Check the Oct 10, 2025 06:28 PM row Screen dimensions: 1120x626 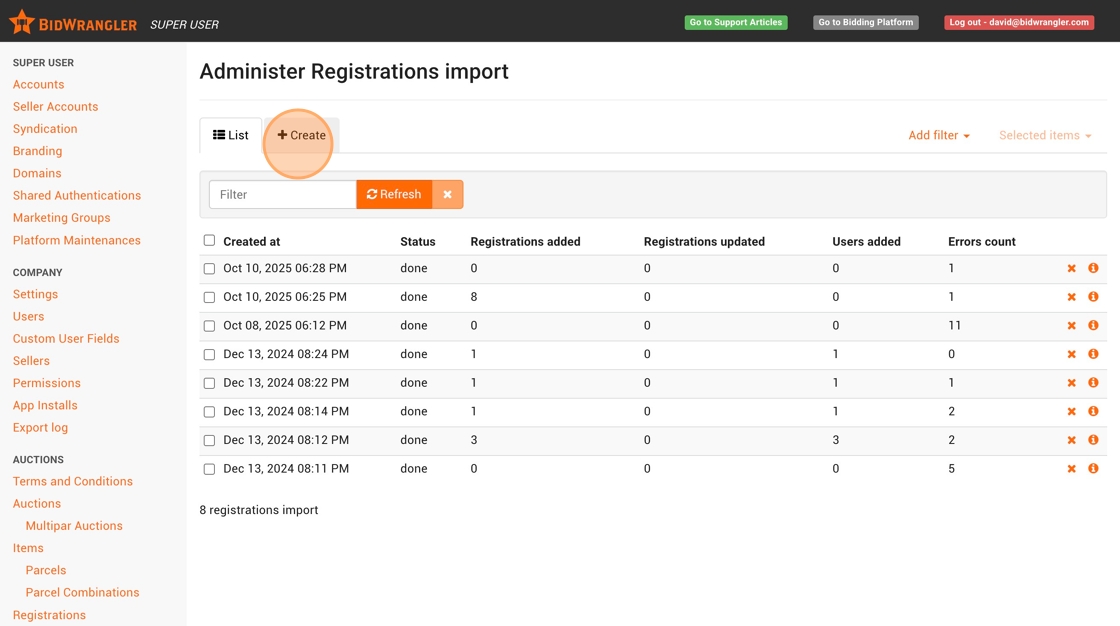click(209, 269)
